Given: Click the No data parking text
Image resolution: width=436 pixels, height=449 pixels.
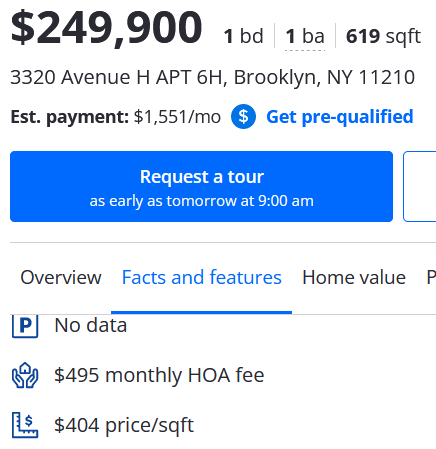Looking at the screenshot, I should (91, 325).
